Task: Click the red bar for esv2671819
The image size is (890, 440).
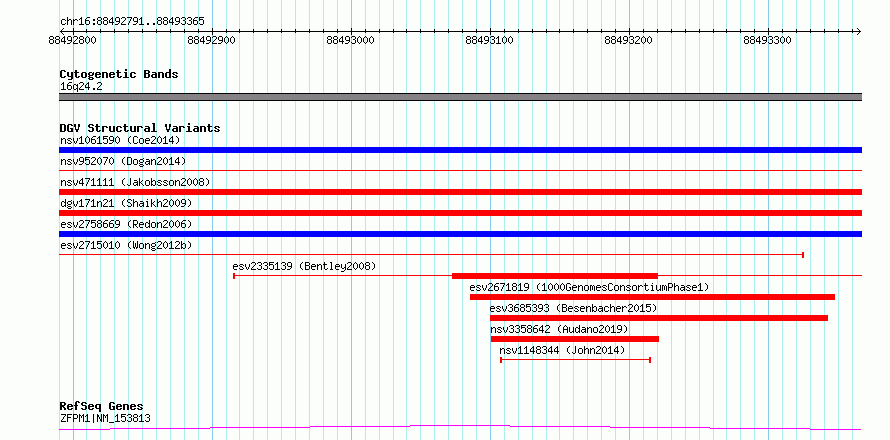Action: 652,297
